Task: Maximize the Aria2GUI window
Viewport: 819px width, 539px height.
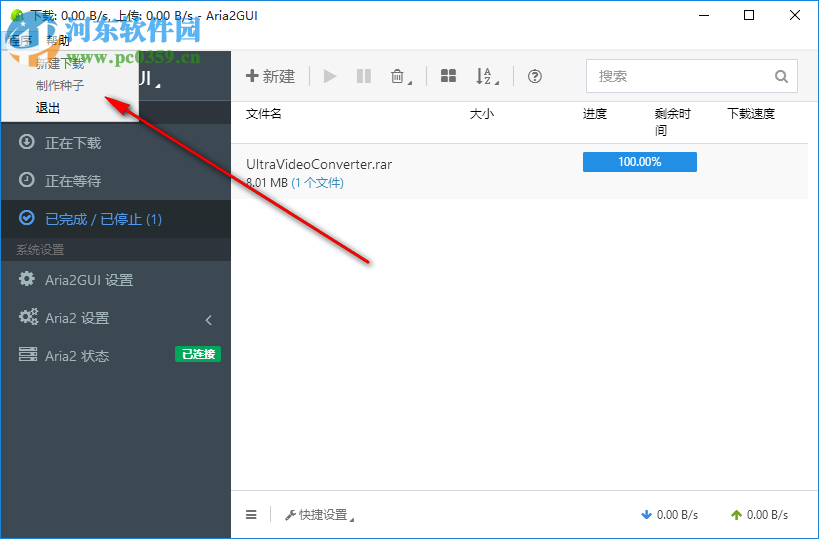Action: (749, 15)
